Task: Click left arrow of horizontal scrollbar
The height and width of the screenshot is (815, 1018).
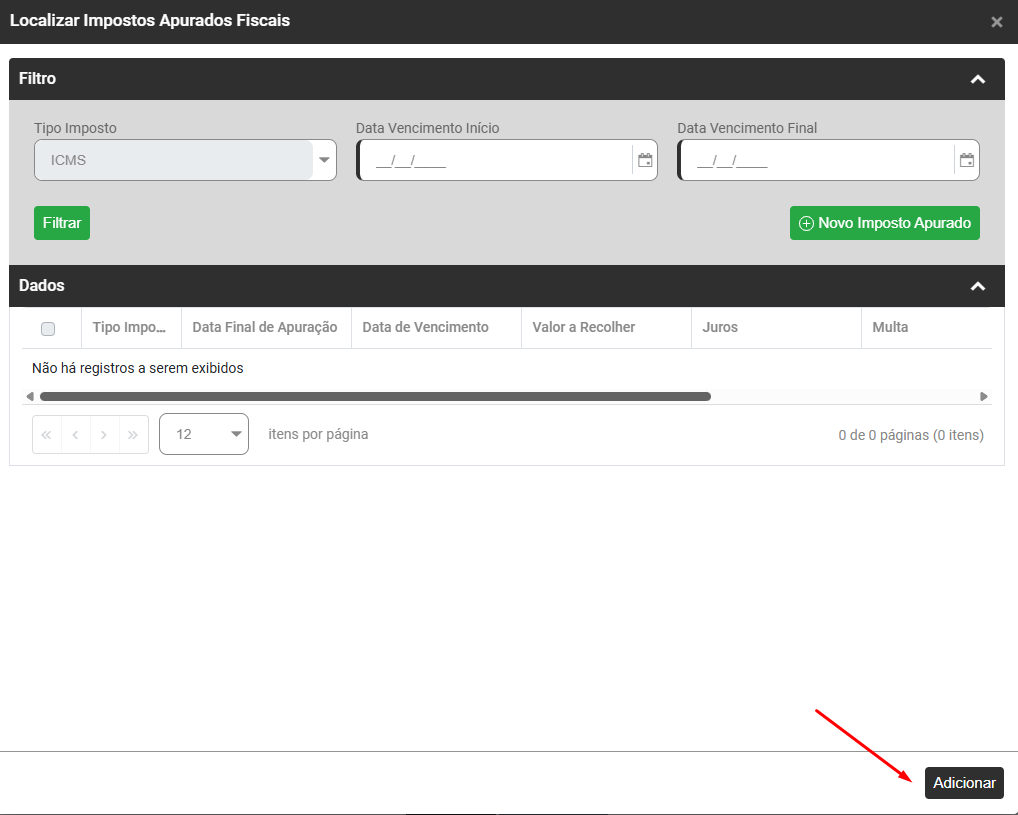Action: (x=29, y=397)
